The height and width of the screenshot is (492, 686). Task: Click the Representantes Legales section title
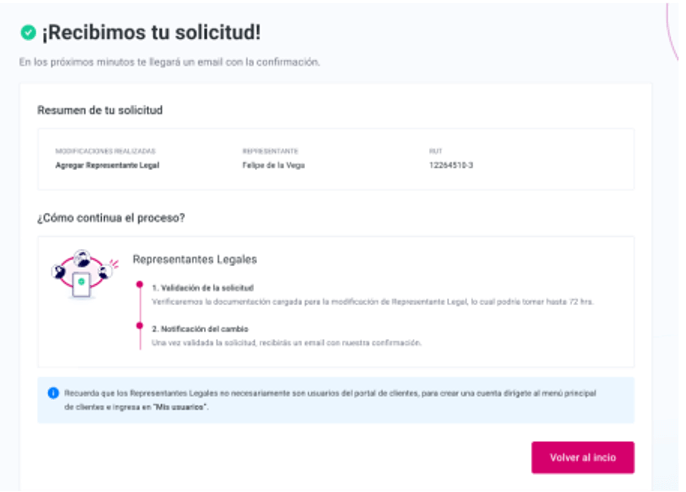195,259
